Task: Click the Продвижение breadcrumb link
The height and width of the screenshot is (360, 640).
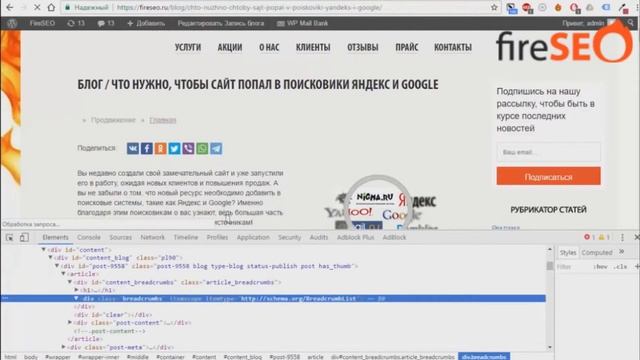Action: click(x=113, y=120)
